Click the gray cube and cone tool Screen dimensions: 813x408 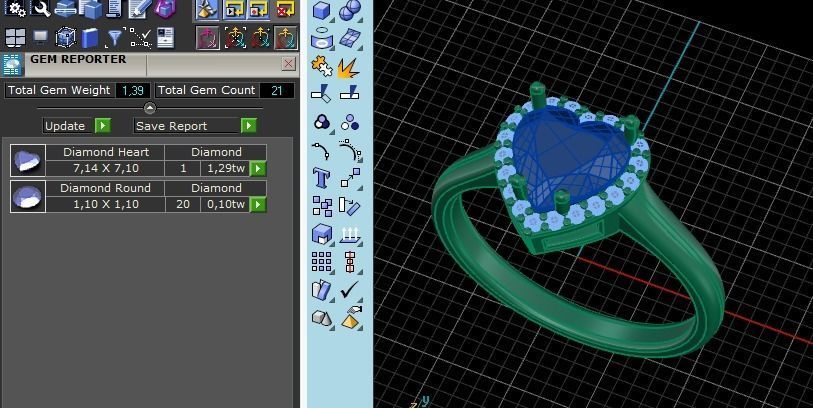click(x=321, y=317)
